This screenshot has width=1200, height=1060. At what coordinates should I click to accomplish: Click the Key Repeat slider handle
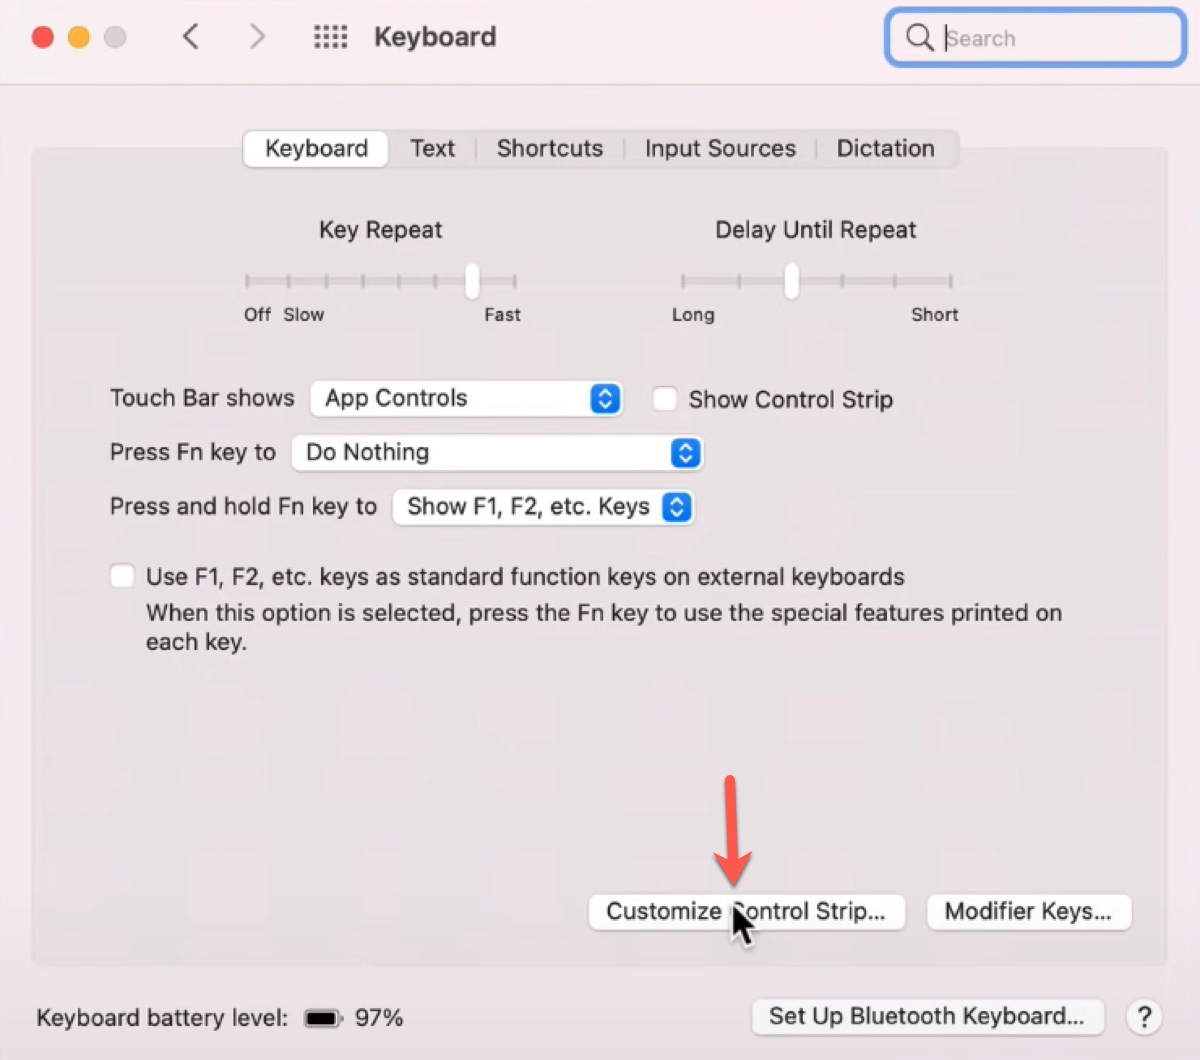pos(472,281)
